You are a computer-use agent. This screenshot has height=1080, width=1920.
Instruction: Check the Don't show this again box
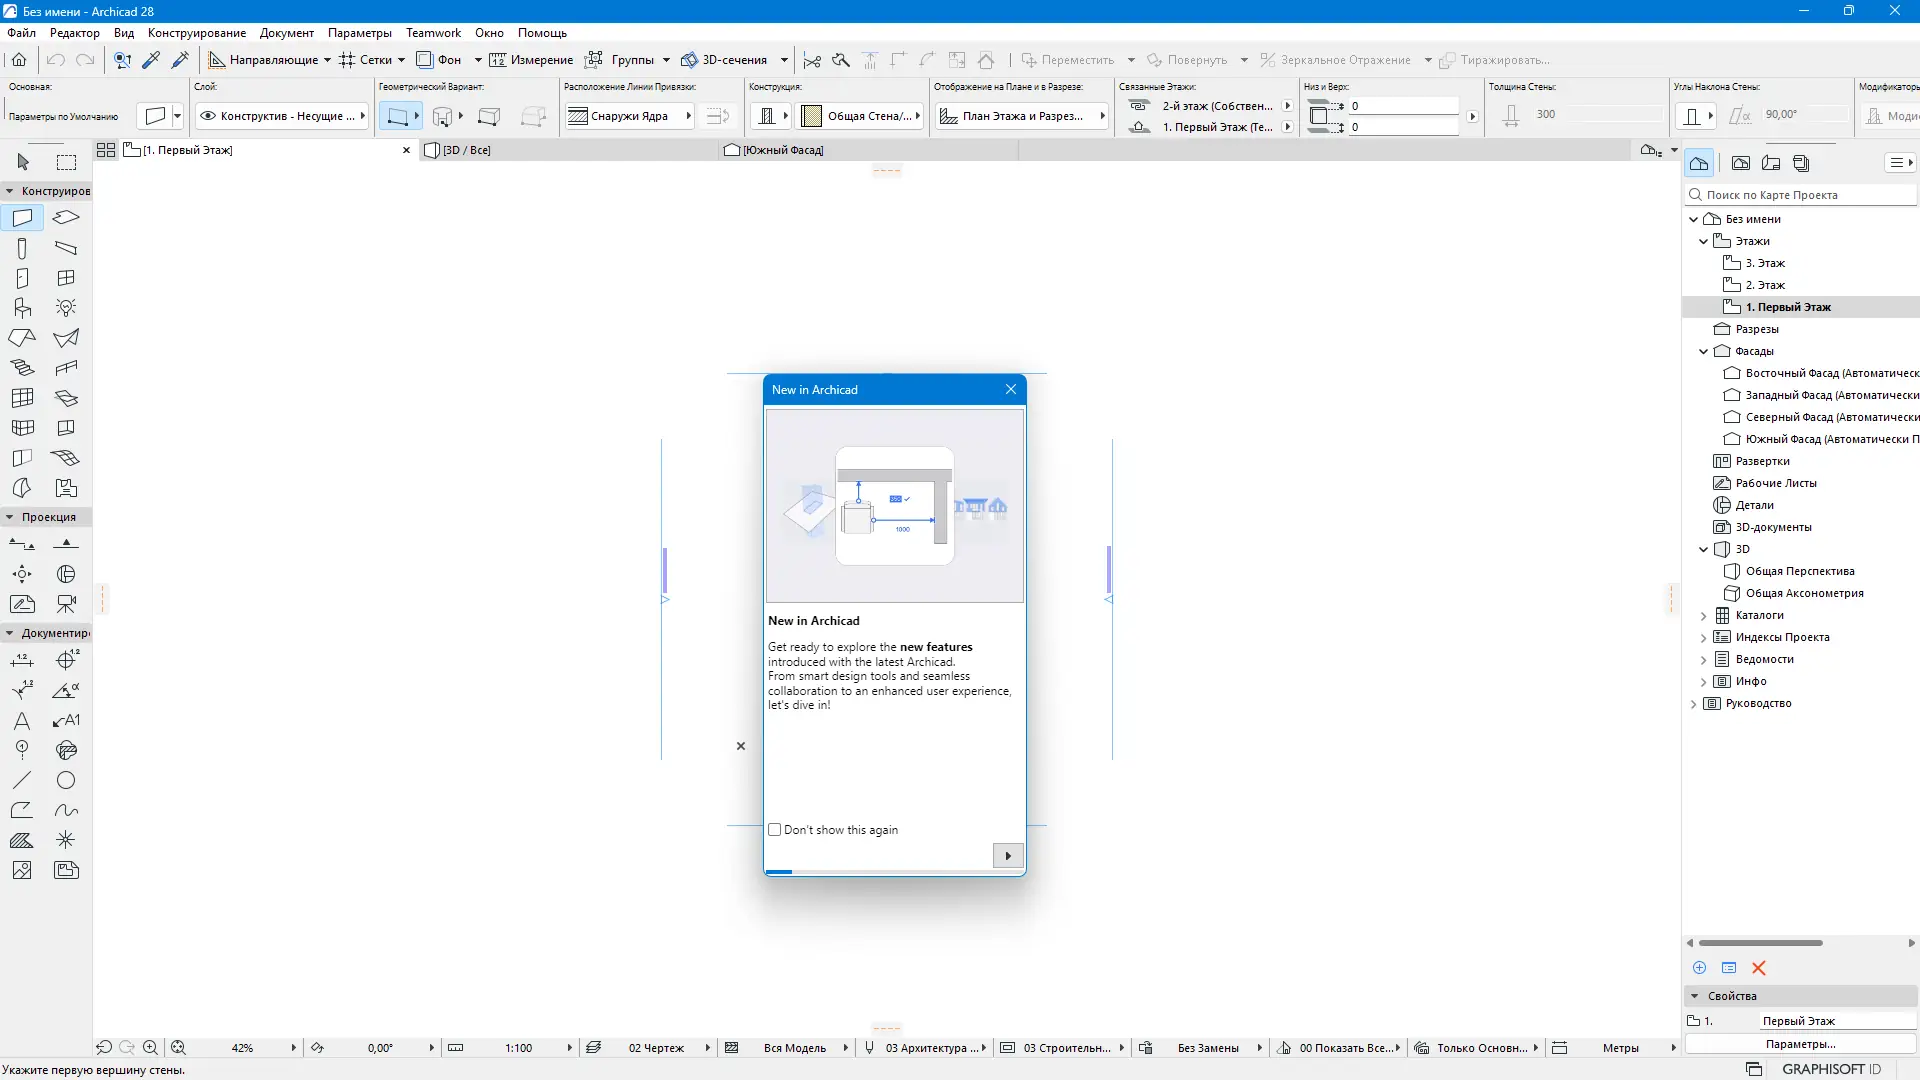click(x=775, y=830)
